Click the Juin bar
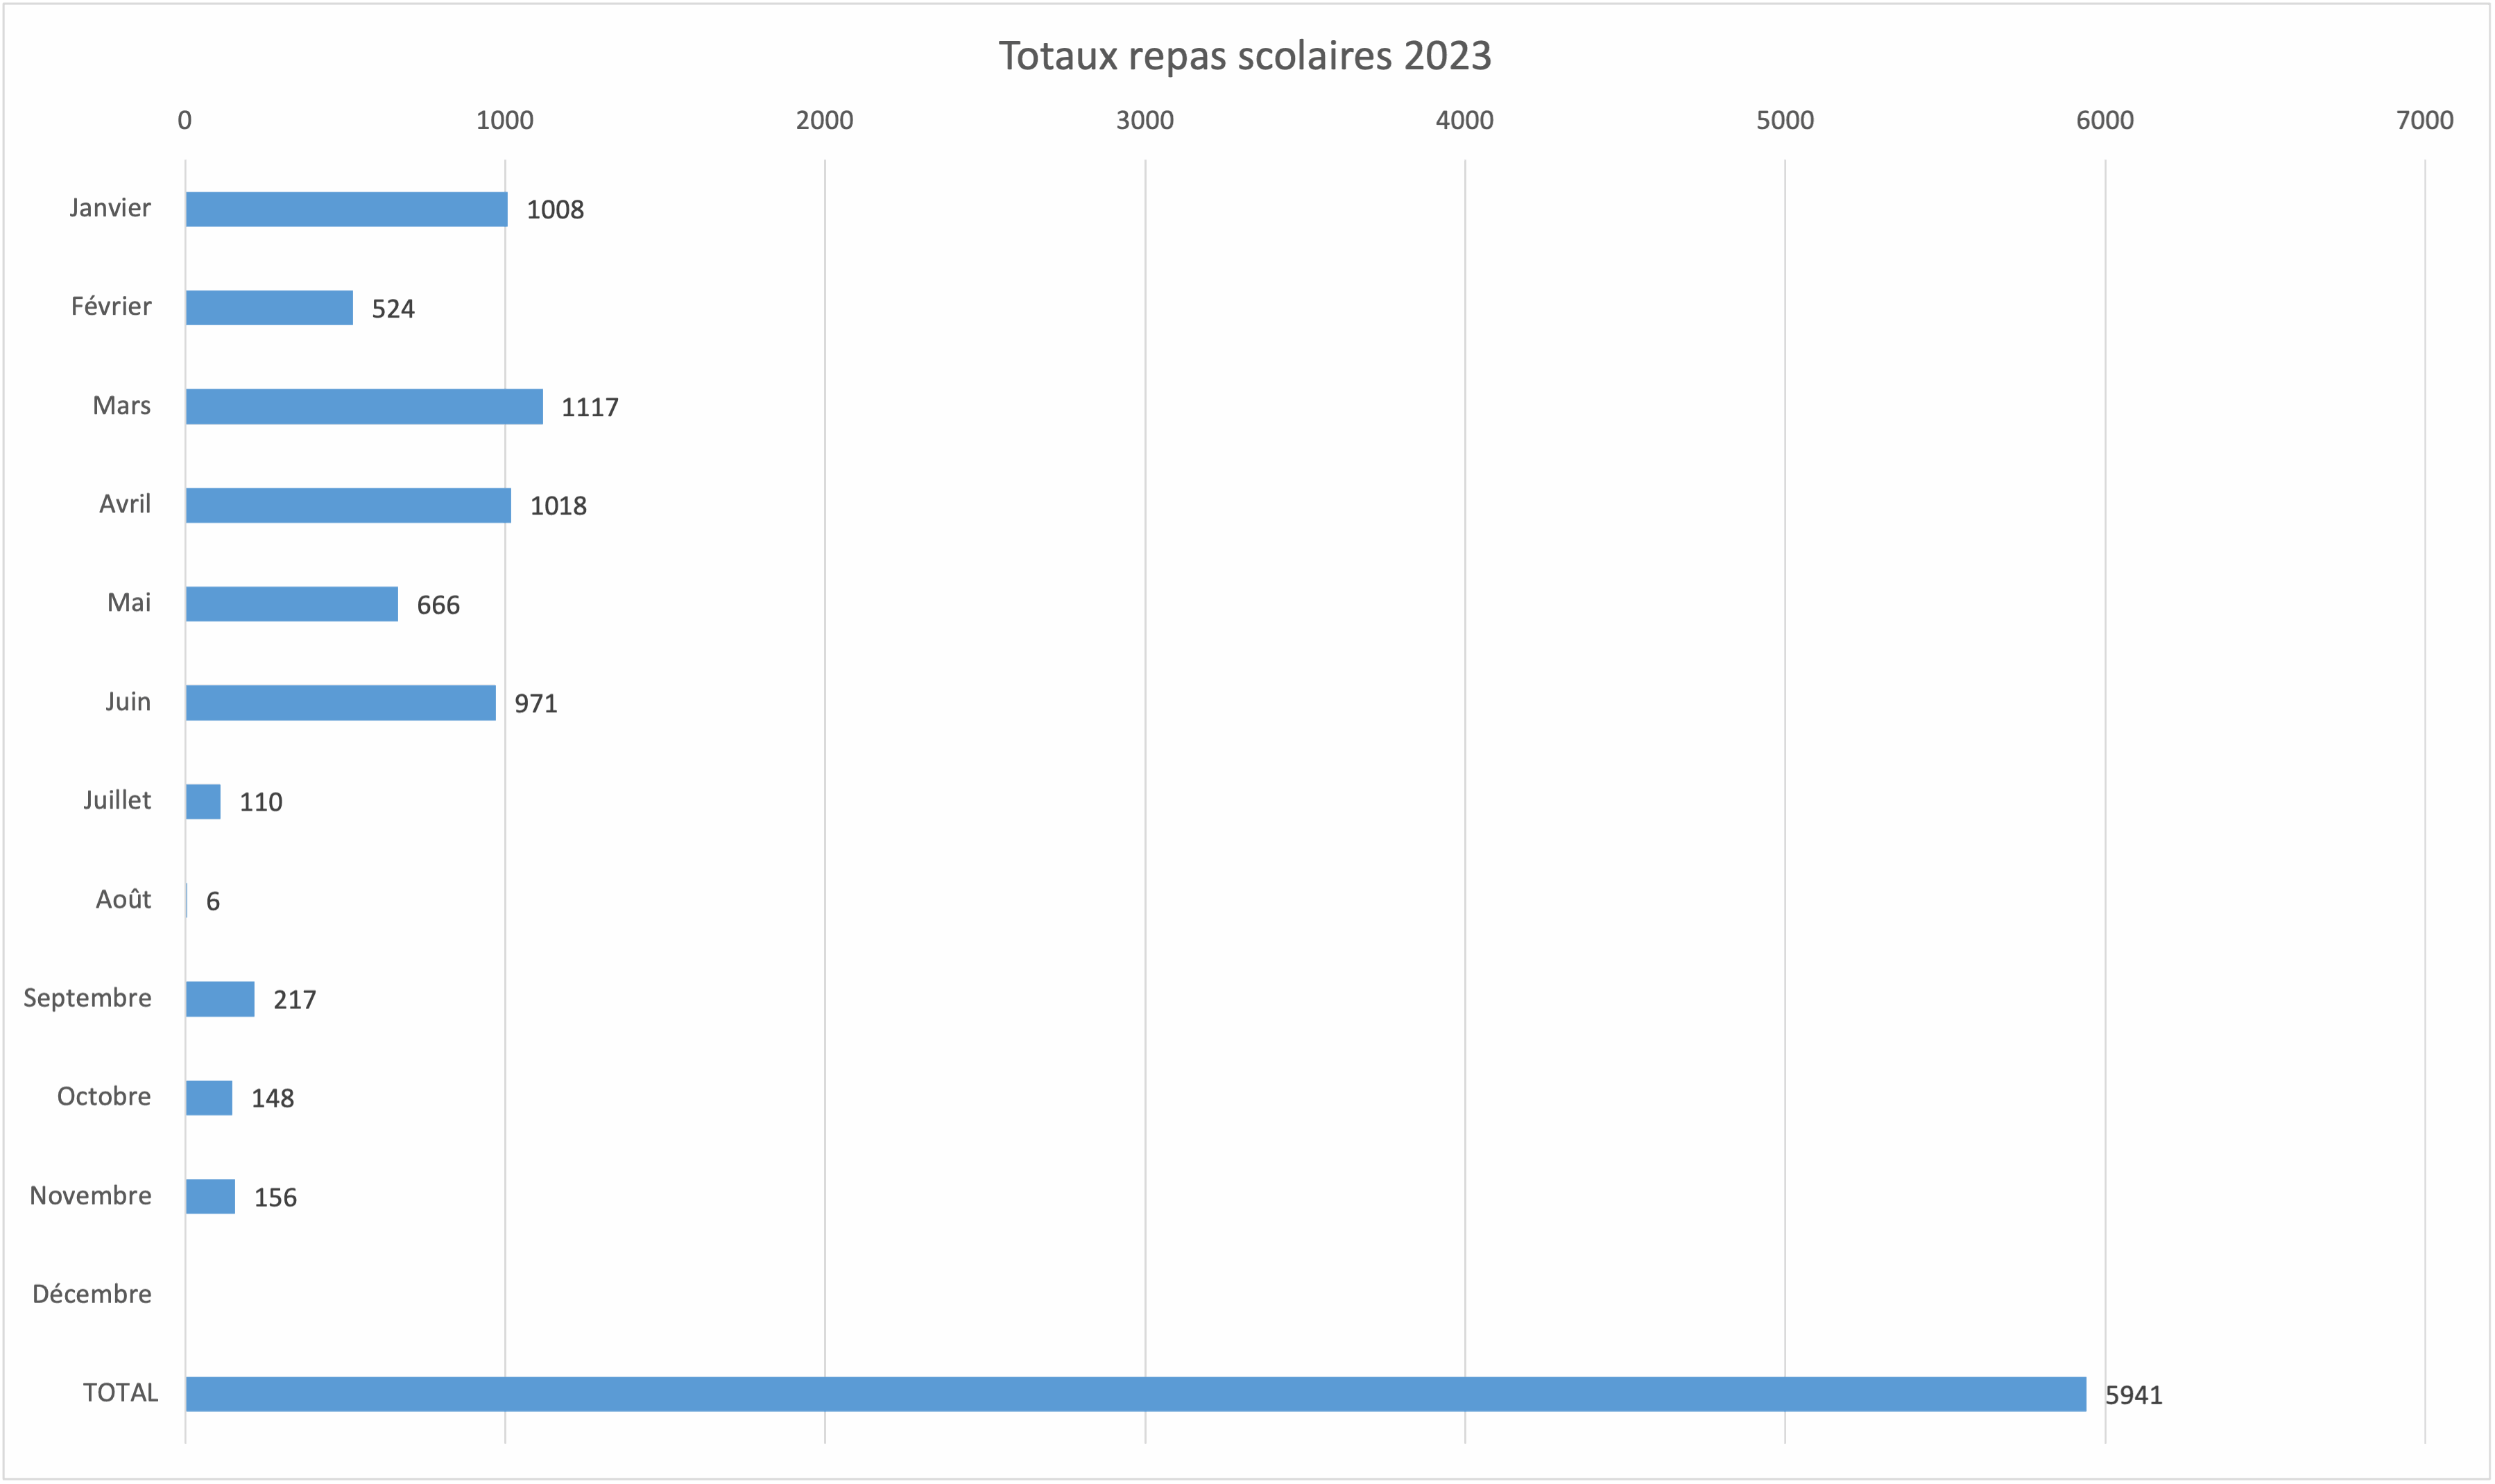 [340, 703]
